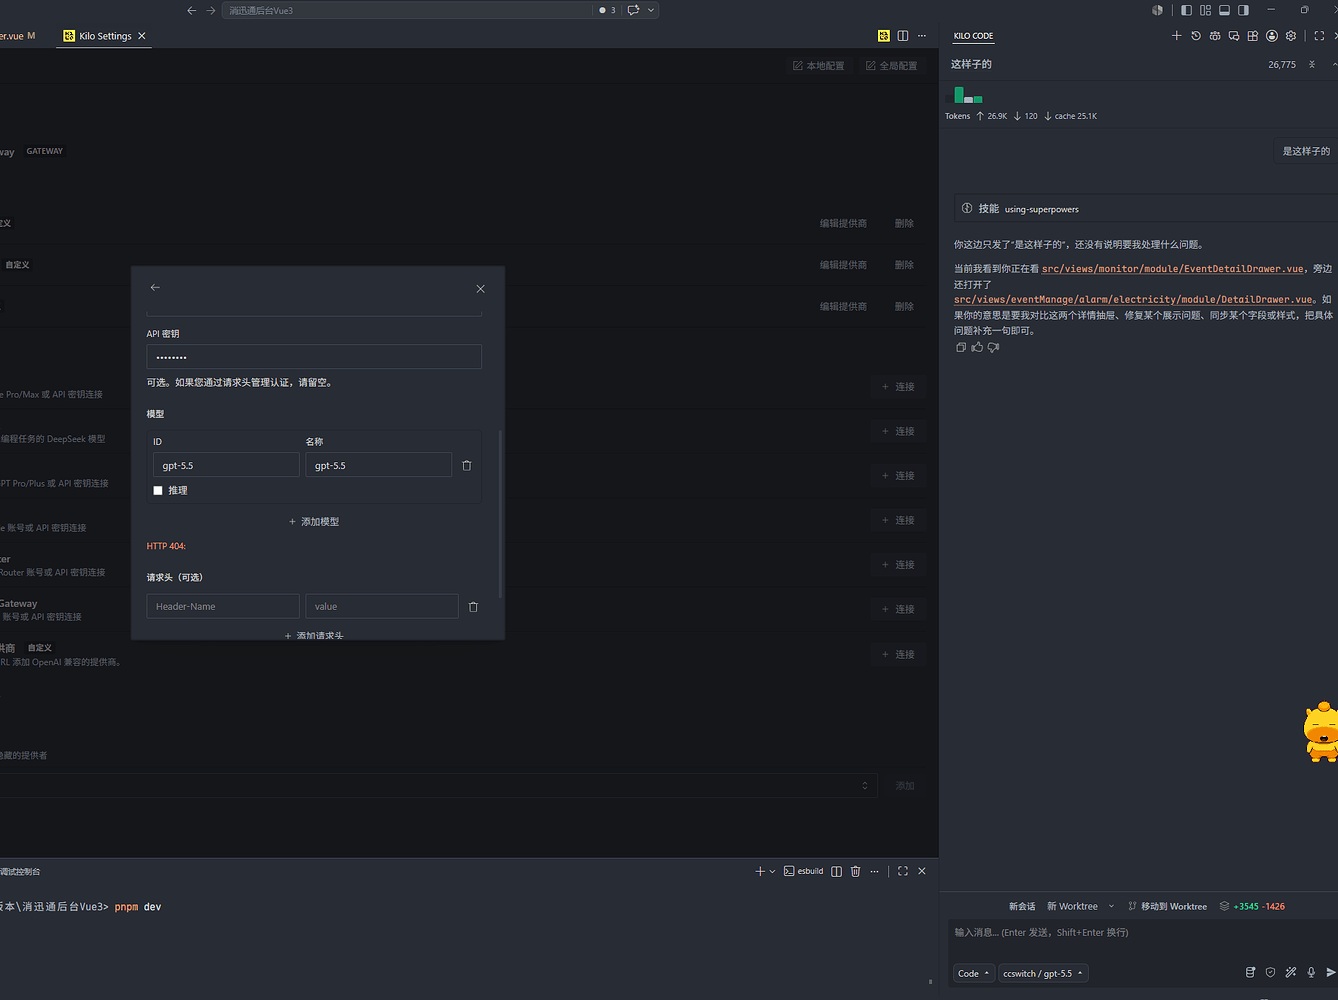Image resolution: width=1338 pixels, height=1000 pixels.
Task: Maximize the terminal panel
Action: click(x=903, y=871)
